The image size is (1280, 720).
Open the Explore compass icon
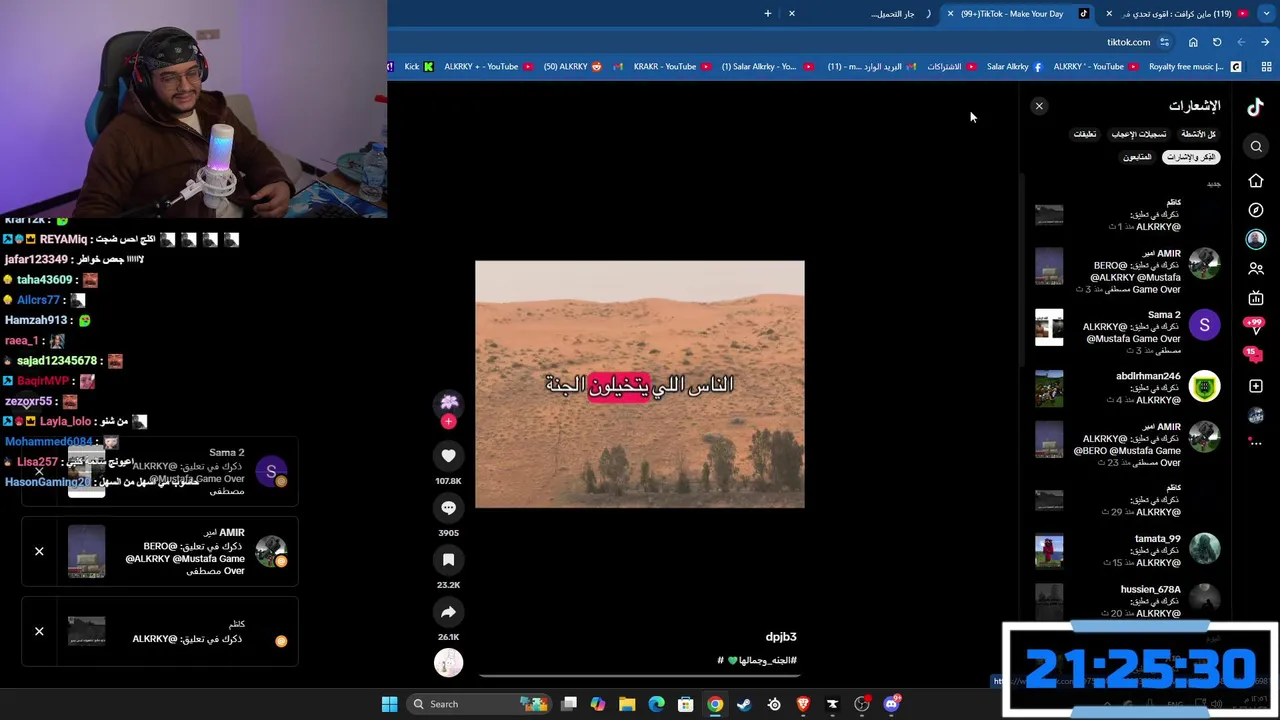pyautogui.click(x=1256, y=210)
